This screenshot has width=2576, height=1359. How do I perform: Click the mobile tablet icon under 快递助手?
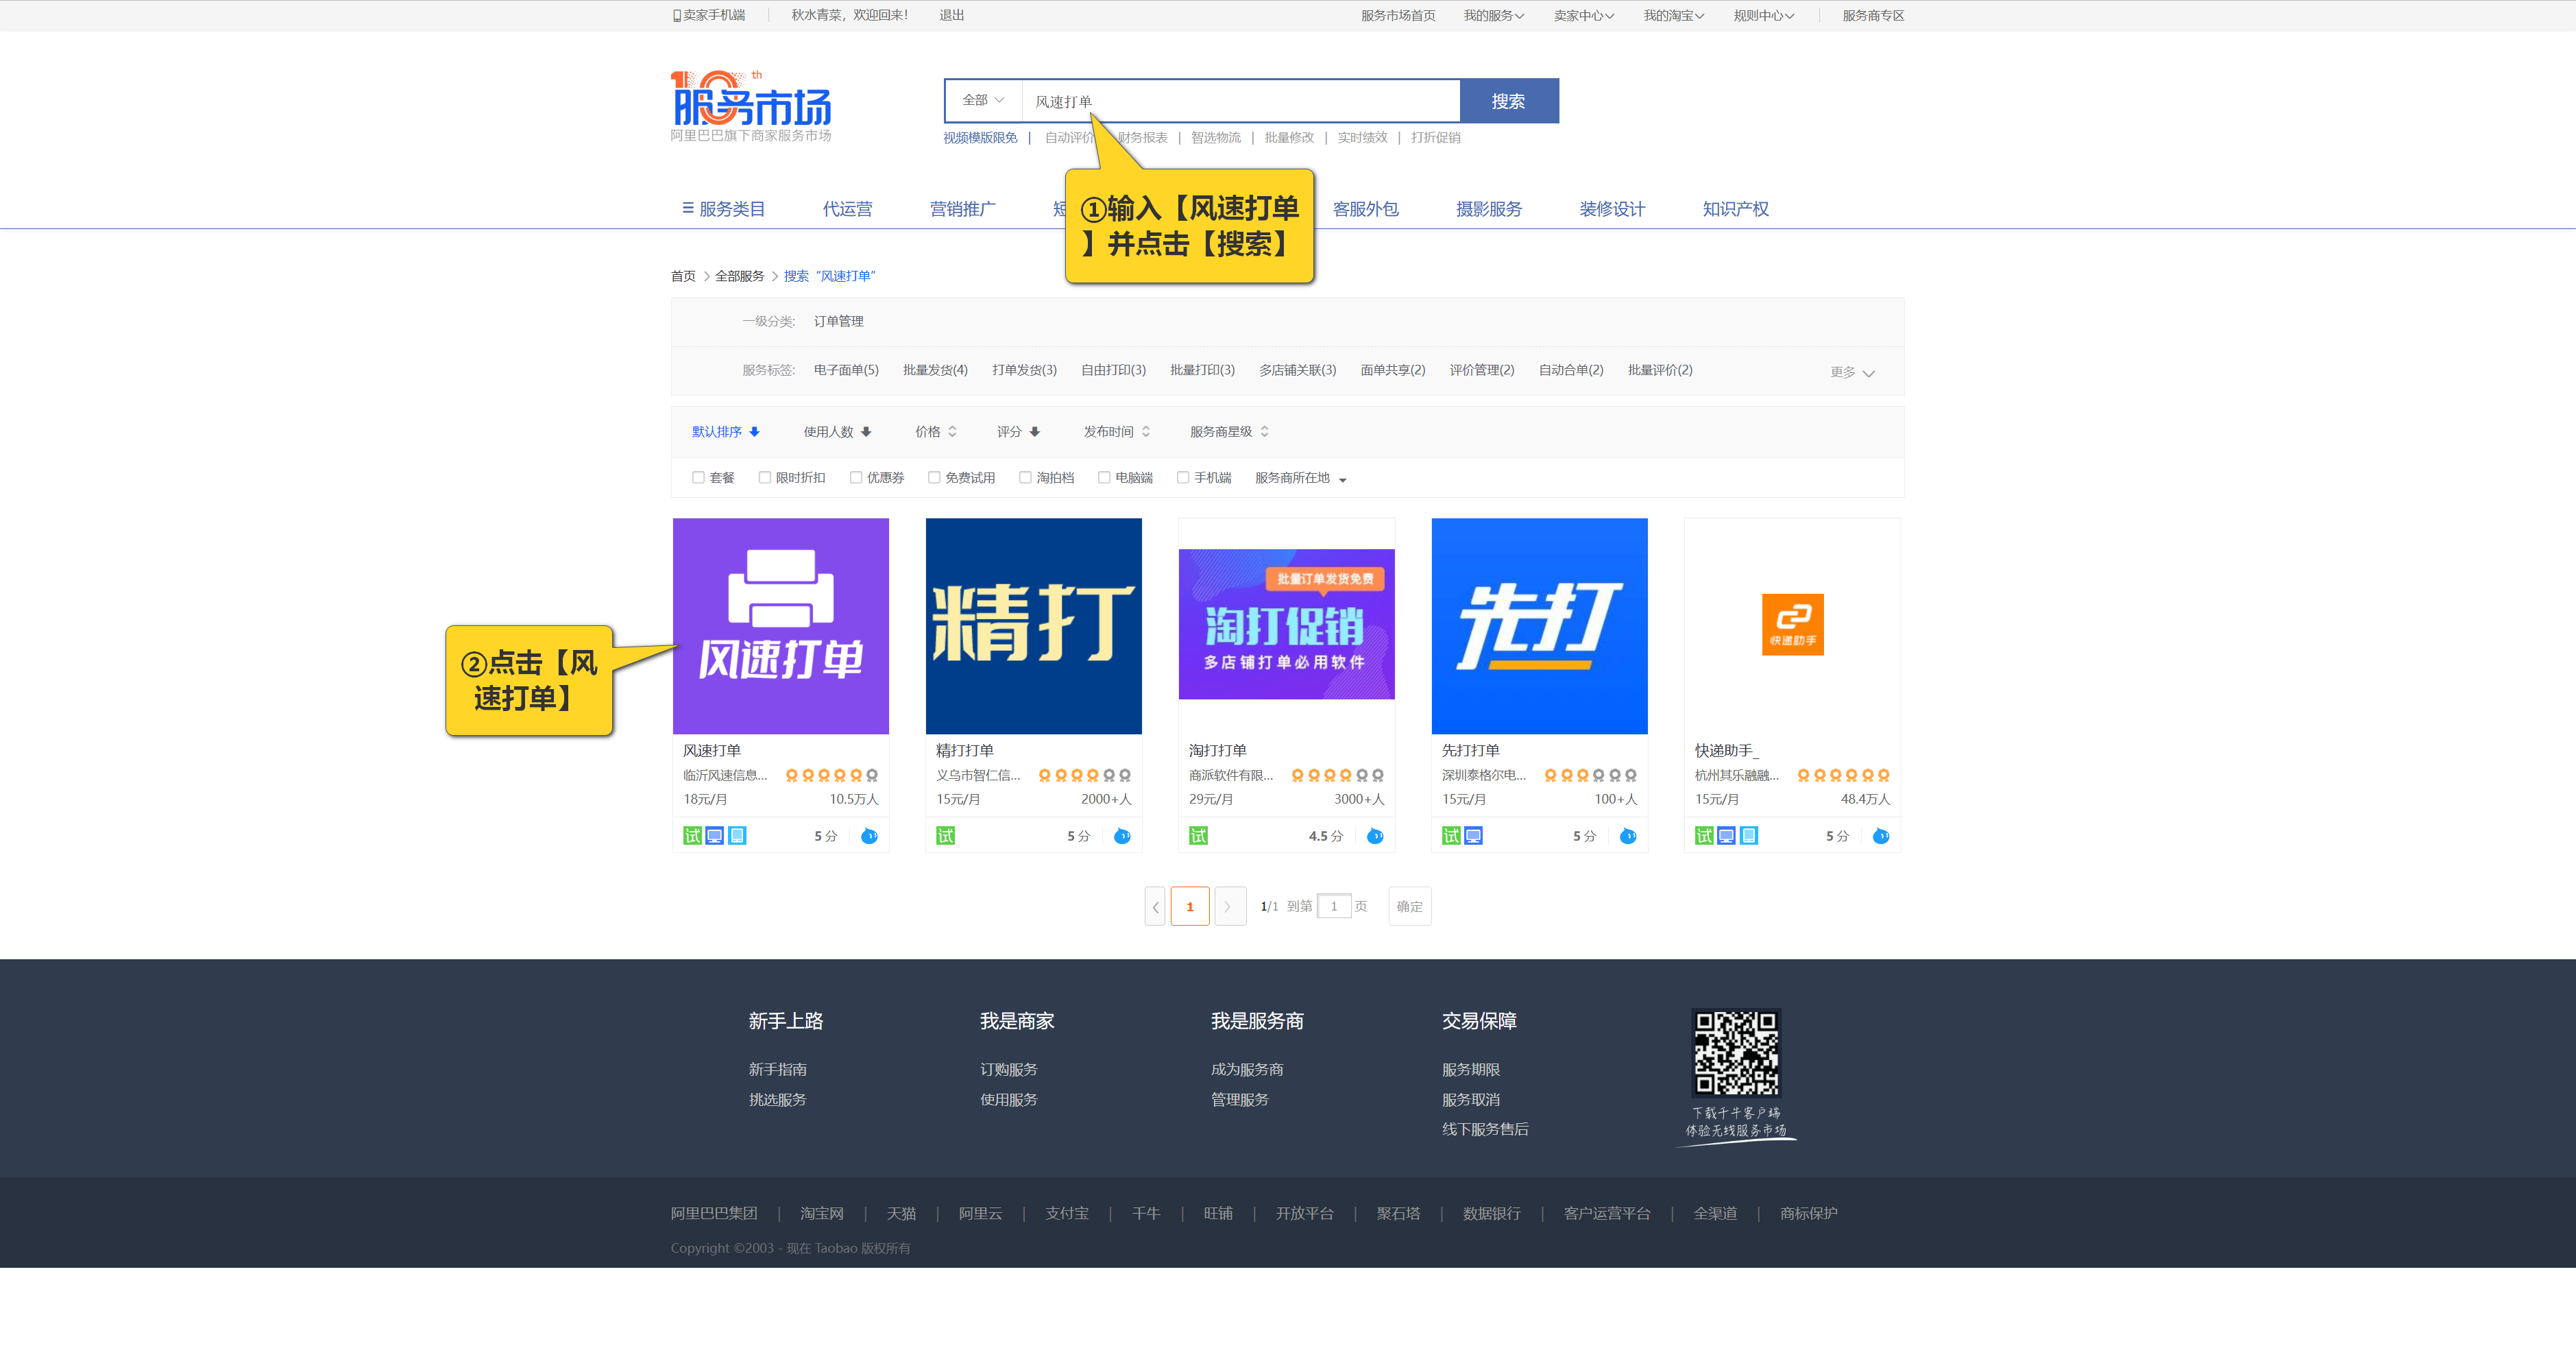(1748, 836)
